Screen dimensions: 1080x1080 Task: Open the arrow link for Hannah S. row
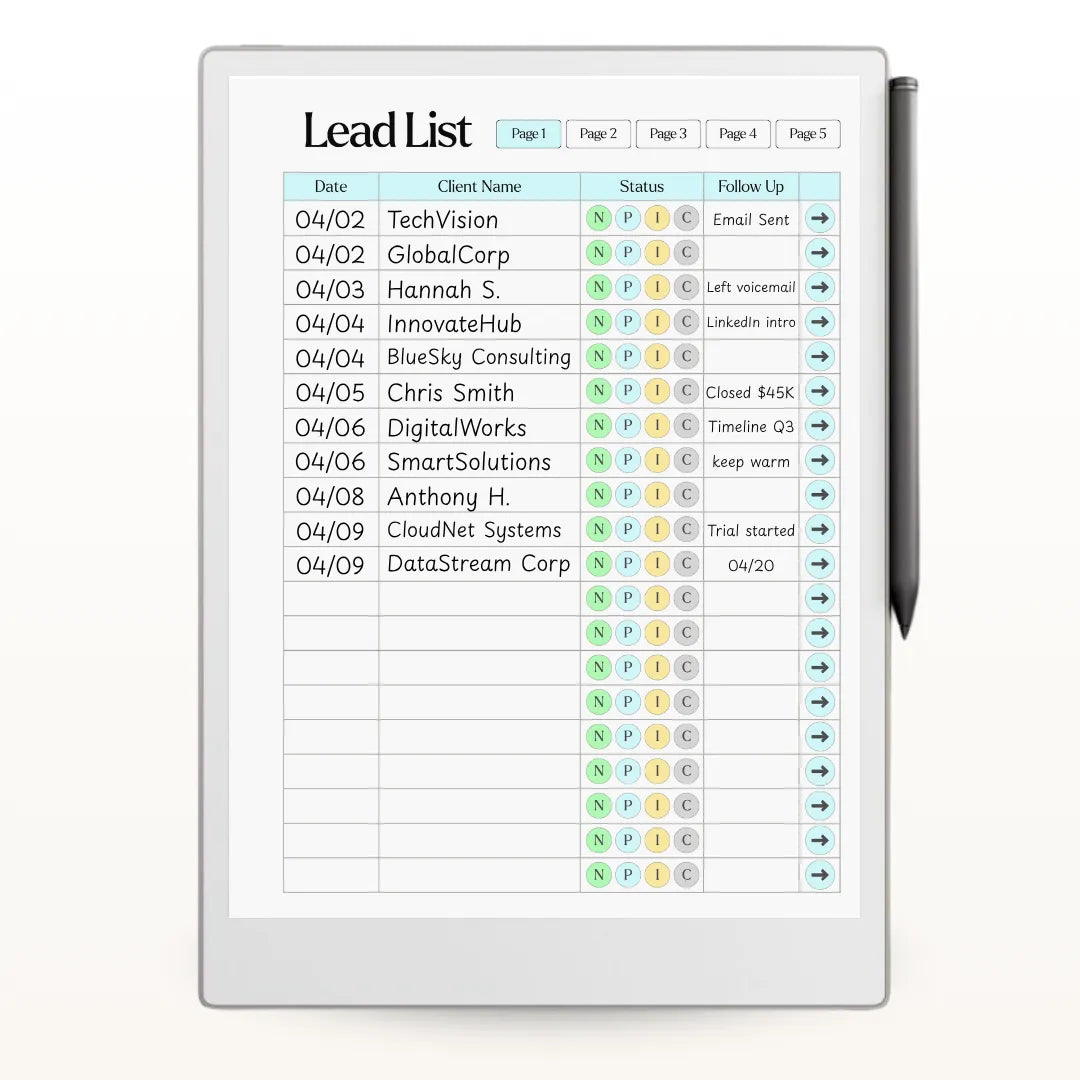click(820, 287)
